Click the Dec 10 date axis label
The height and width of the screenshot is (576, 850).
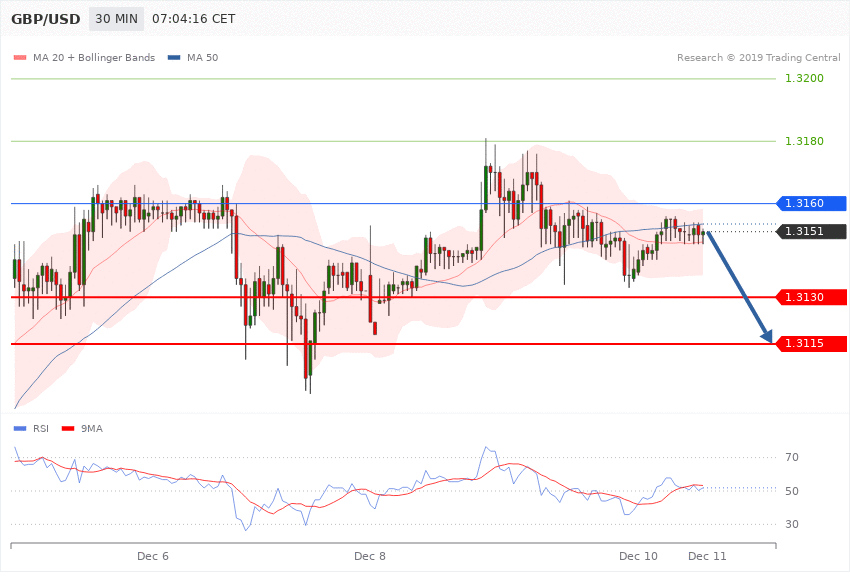(x=638, y=556)
